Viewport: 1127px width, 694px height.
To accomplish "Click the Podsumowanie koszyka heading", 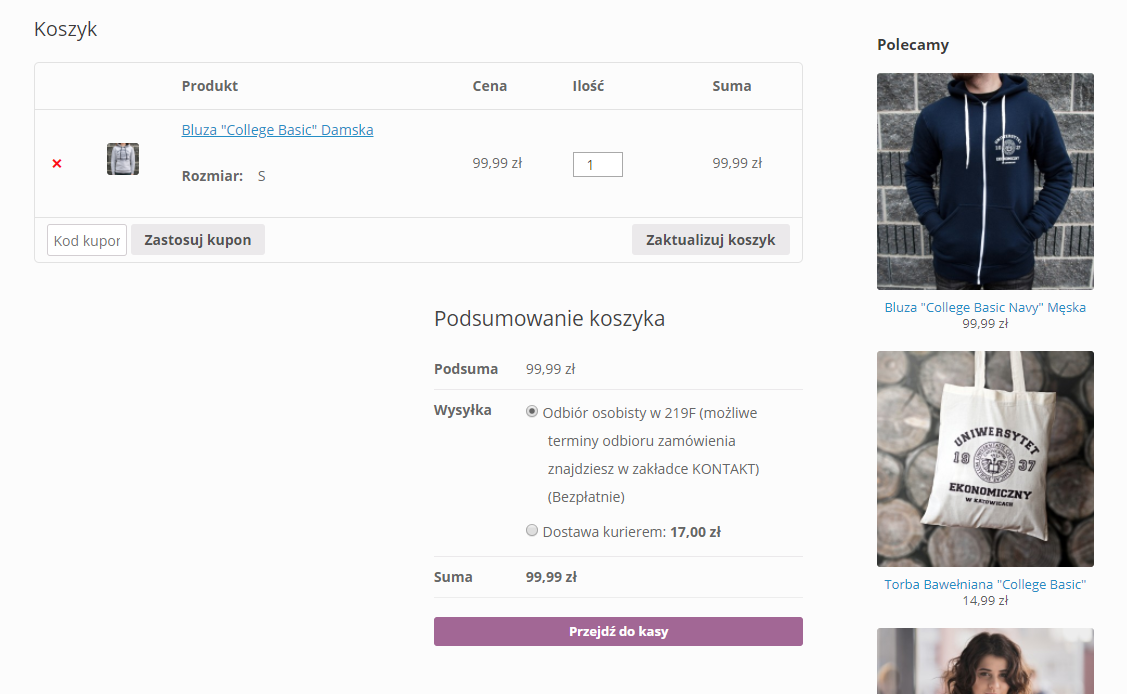I will (x=549, y=318).
